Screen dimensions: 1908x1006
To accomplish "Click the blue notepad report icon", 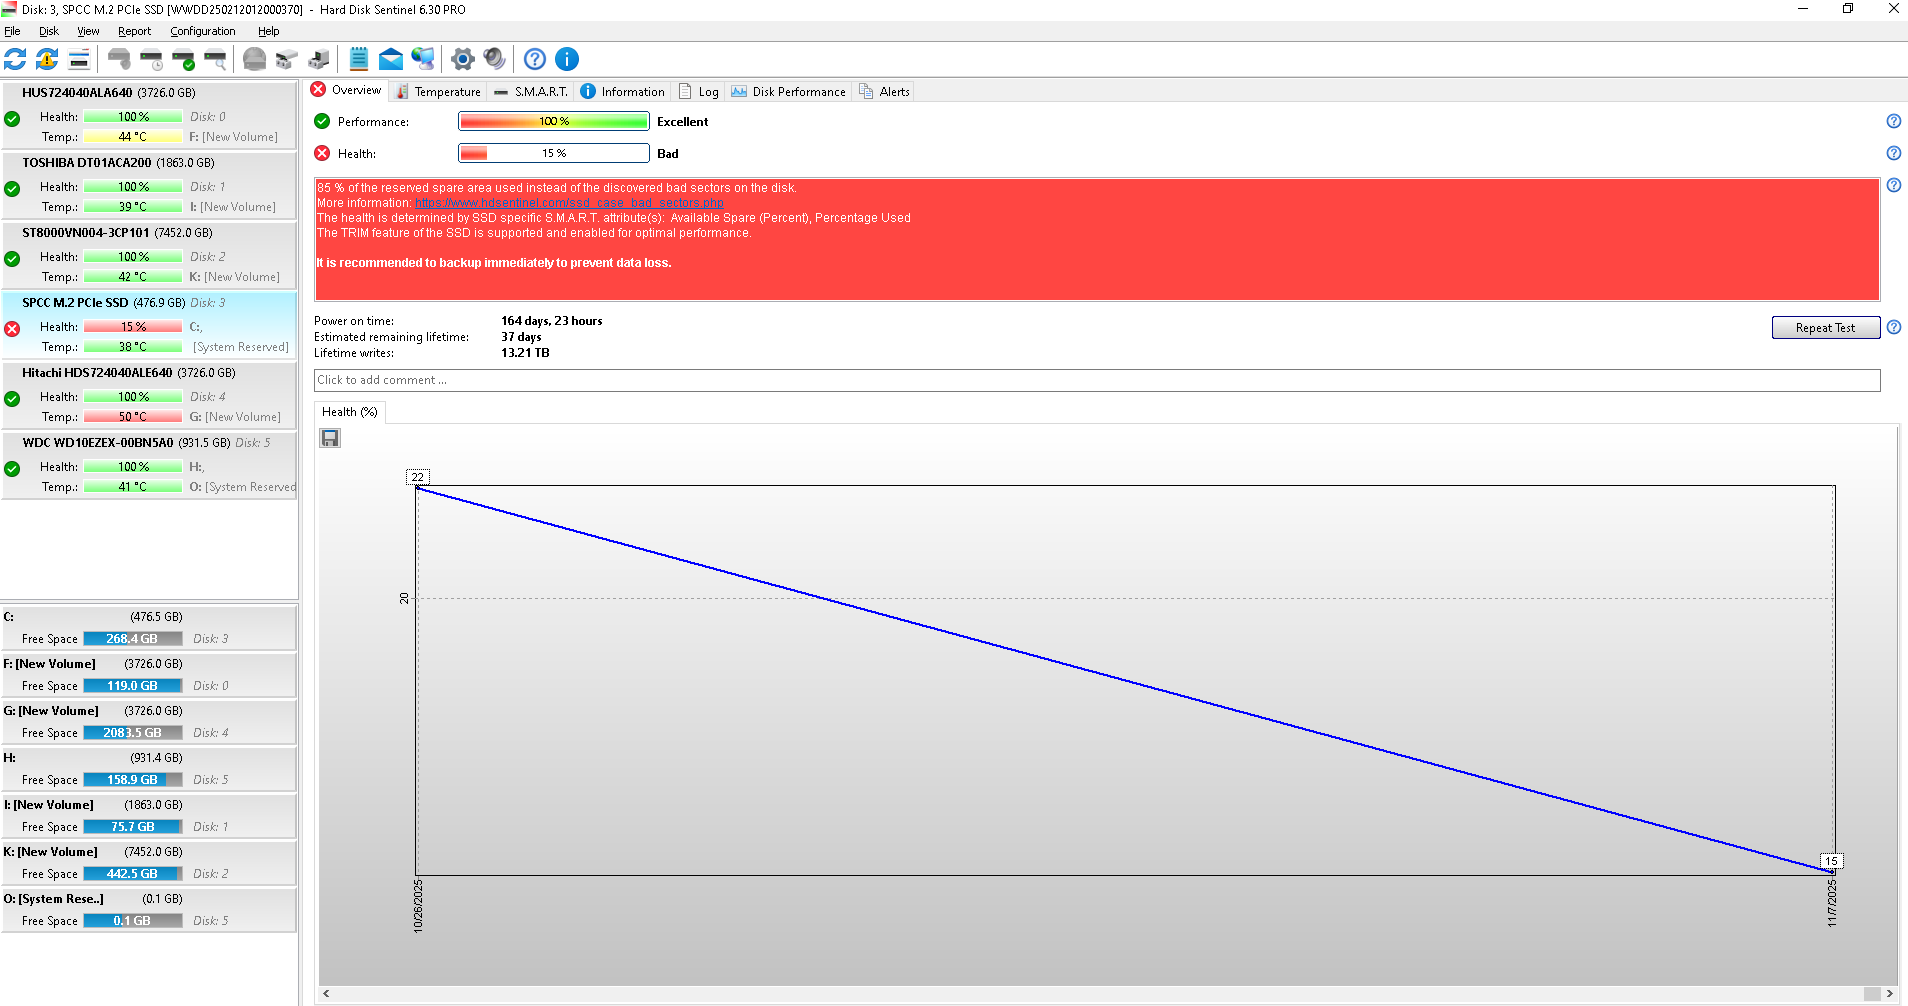I will coord(359,59).
